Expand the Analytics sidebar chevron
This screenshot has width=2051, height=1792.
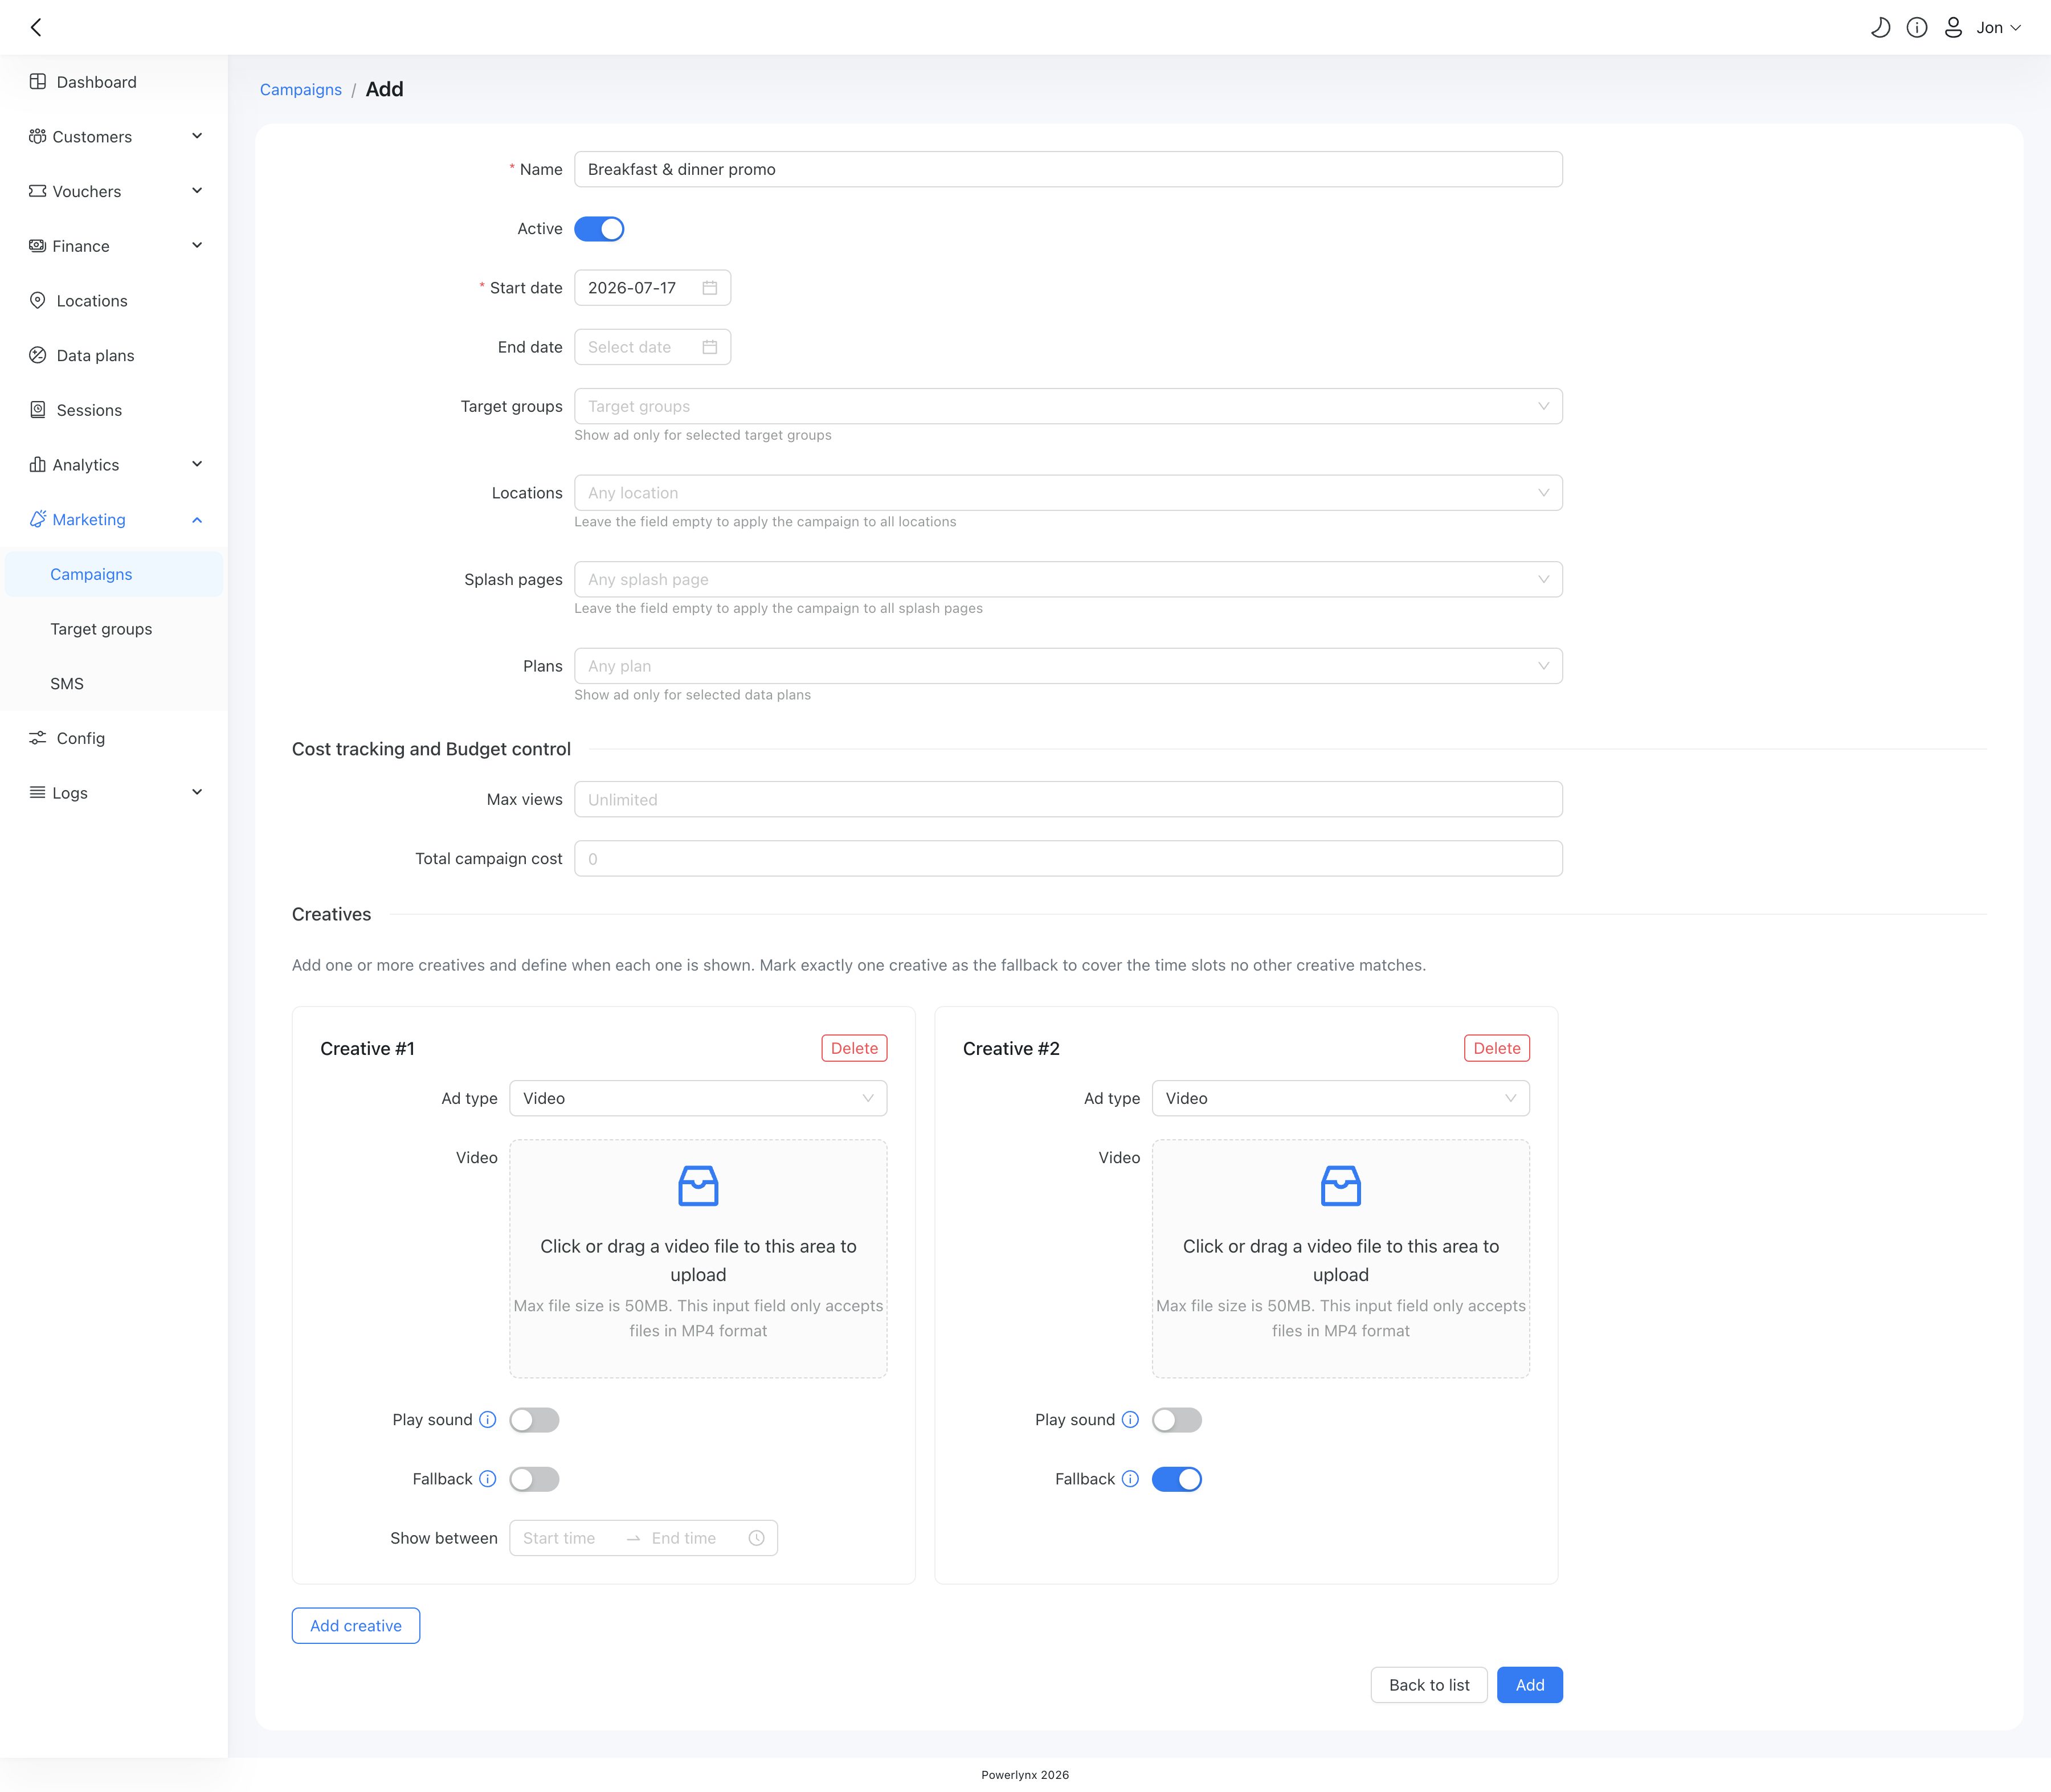[197, 464]
